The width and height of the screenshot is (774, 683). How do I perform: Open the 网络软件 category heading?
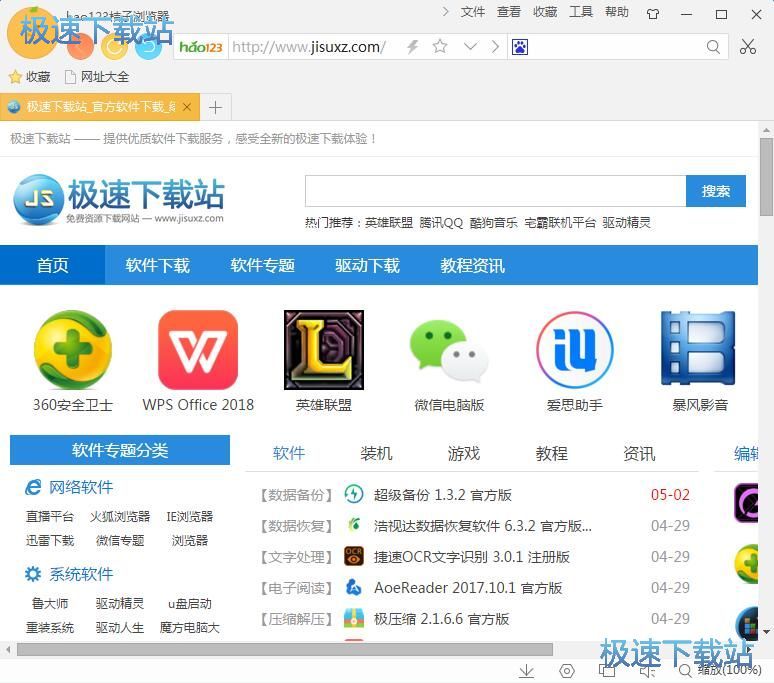point(69,488)
